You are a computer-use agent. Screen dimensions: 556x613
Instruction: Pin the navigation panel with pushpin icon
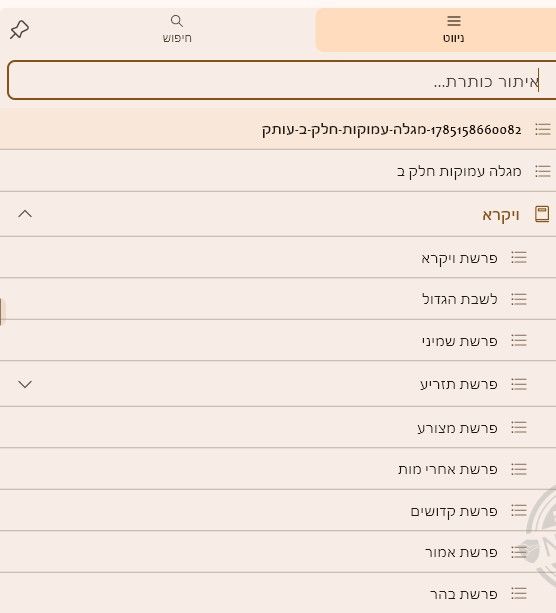[x=19, y=30]
